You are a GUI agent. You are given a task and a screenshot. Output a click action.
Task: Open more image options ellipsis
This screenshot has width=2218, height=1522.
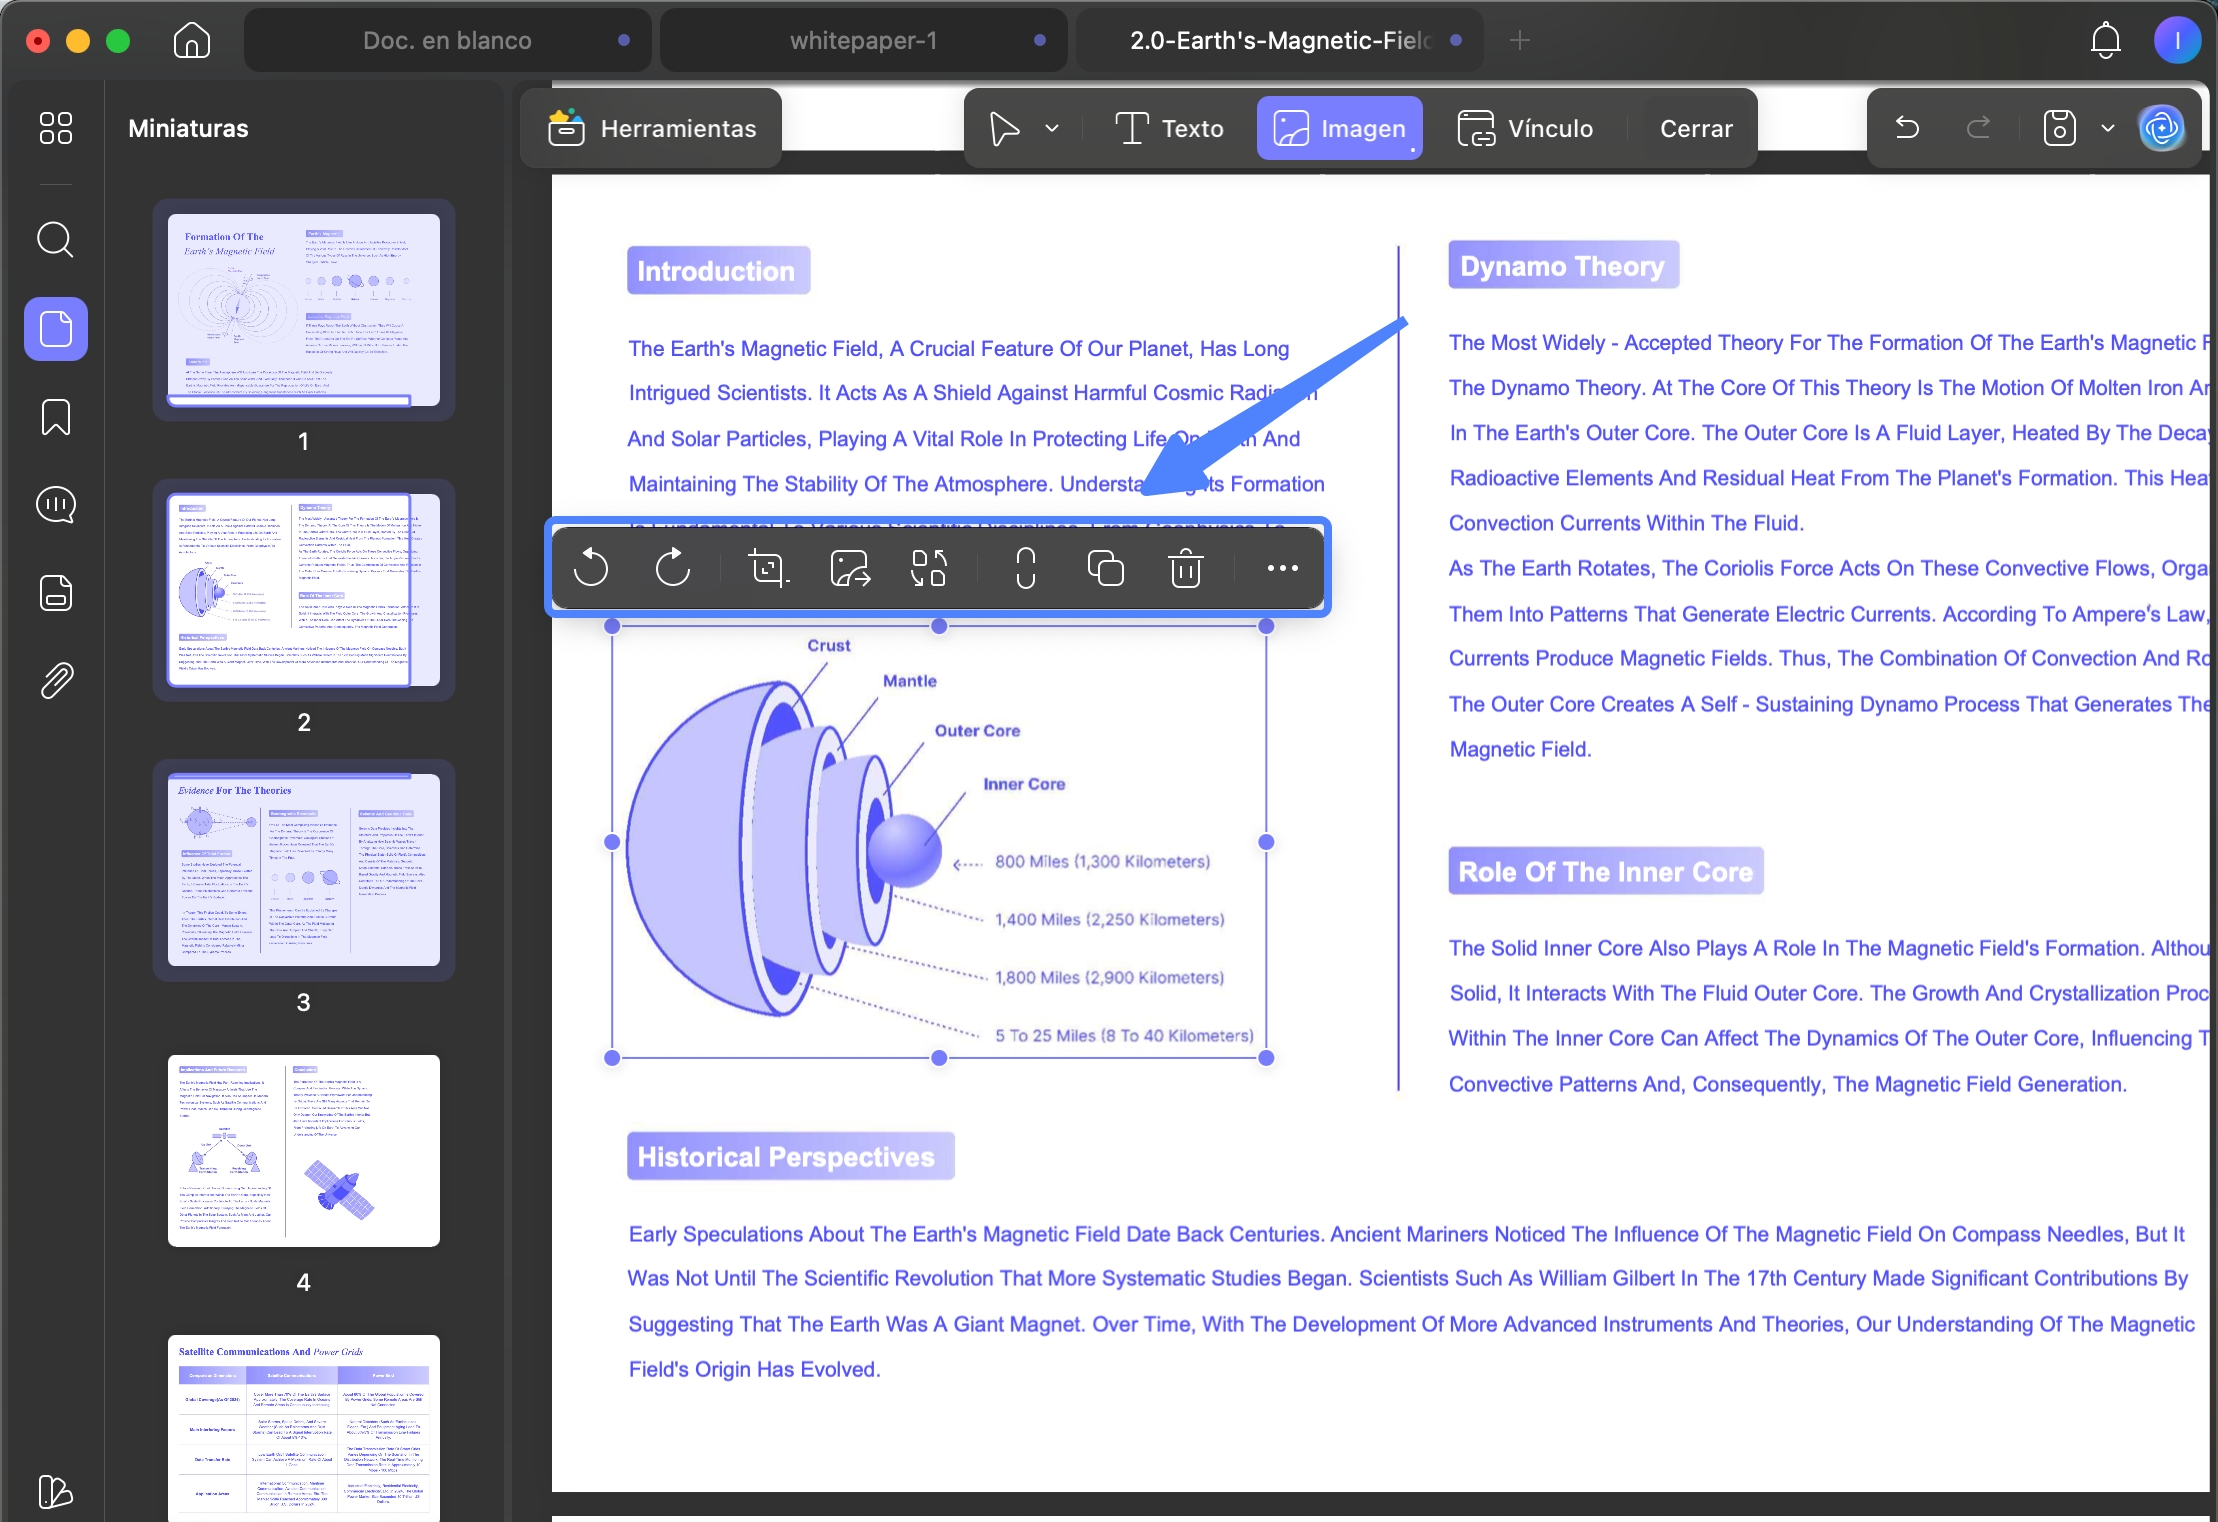[x=1283, y=568]
